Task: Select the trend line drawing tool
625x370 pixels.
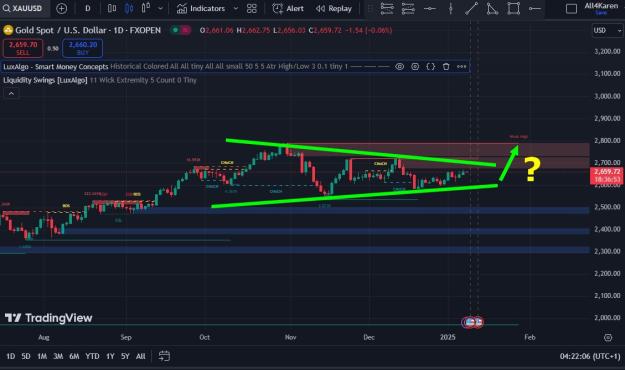Action: click(x=472, y=8)
